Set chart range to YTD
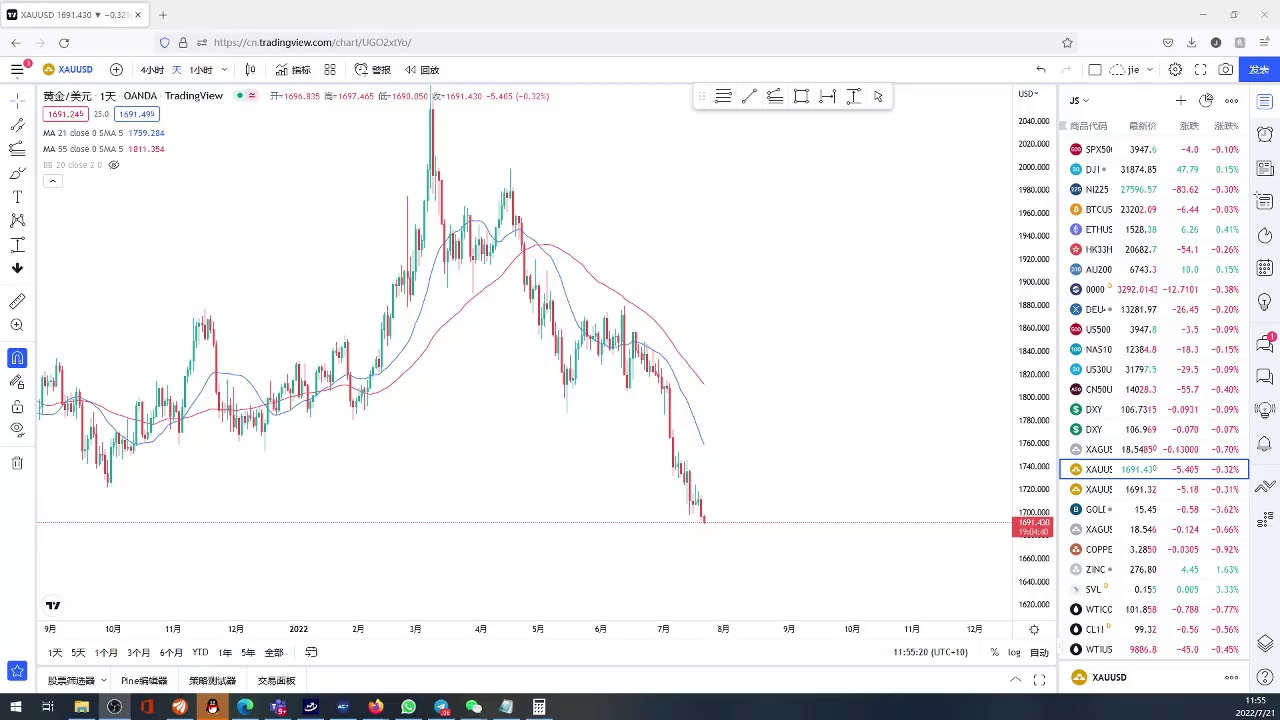1280x720 pixels. coord(200,653)
